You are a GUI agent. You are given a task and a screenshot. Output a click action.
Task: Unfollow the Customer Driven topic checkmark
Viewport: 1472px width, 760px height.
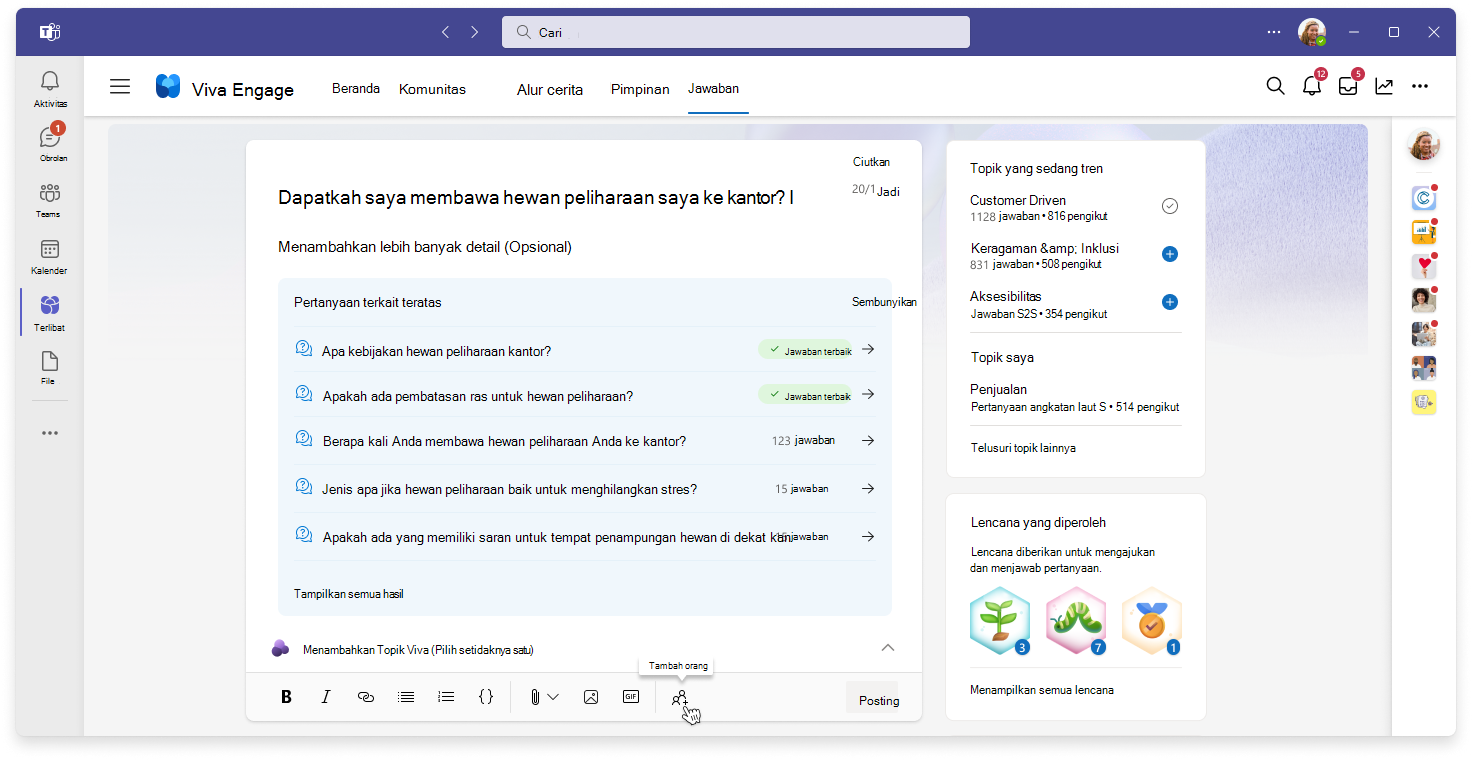point(1170,206)
